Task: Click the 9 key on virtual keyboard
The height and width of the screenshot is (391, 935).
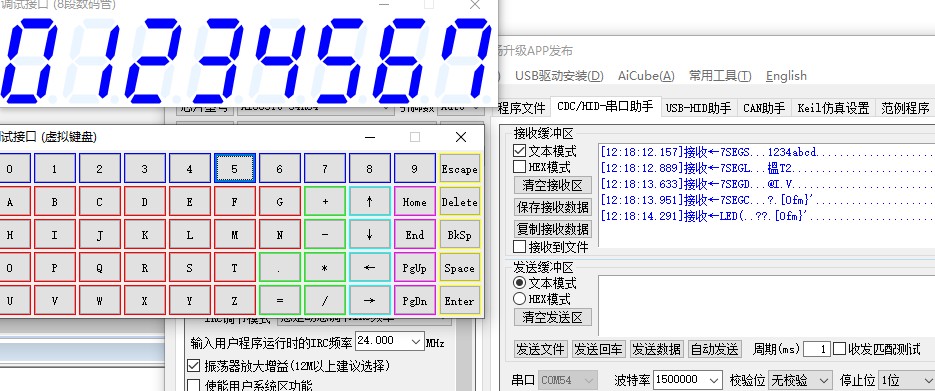Action: click(x=414, y=169)
